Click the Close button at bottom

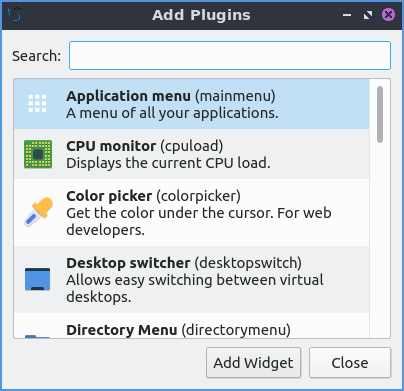(350, 363)
